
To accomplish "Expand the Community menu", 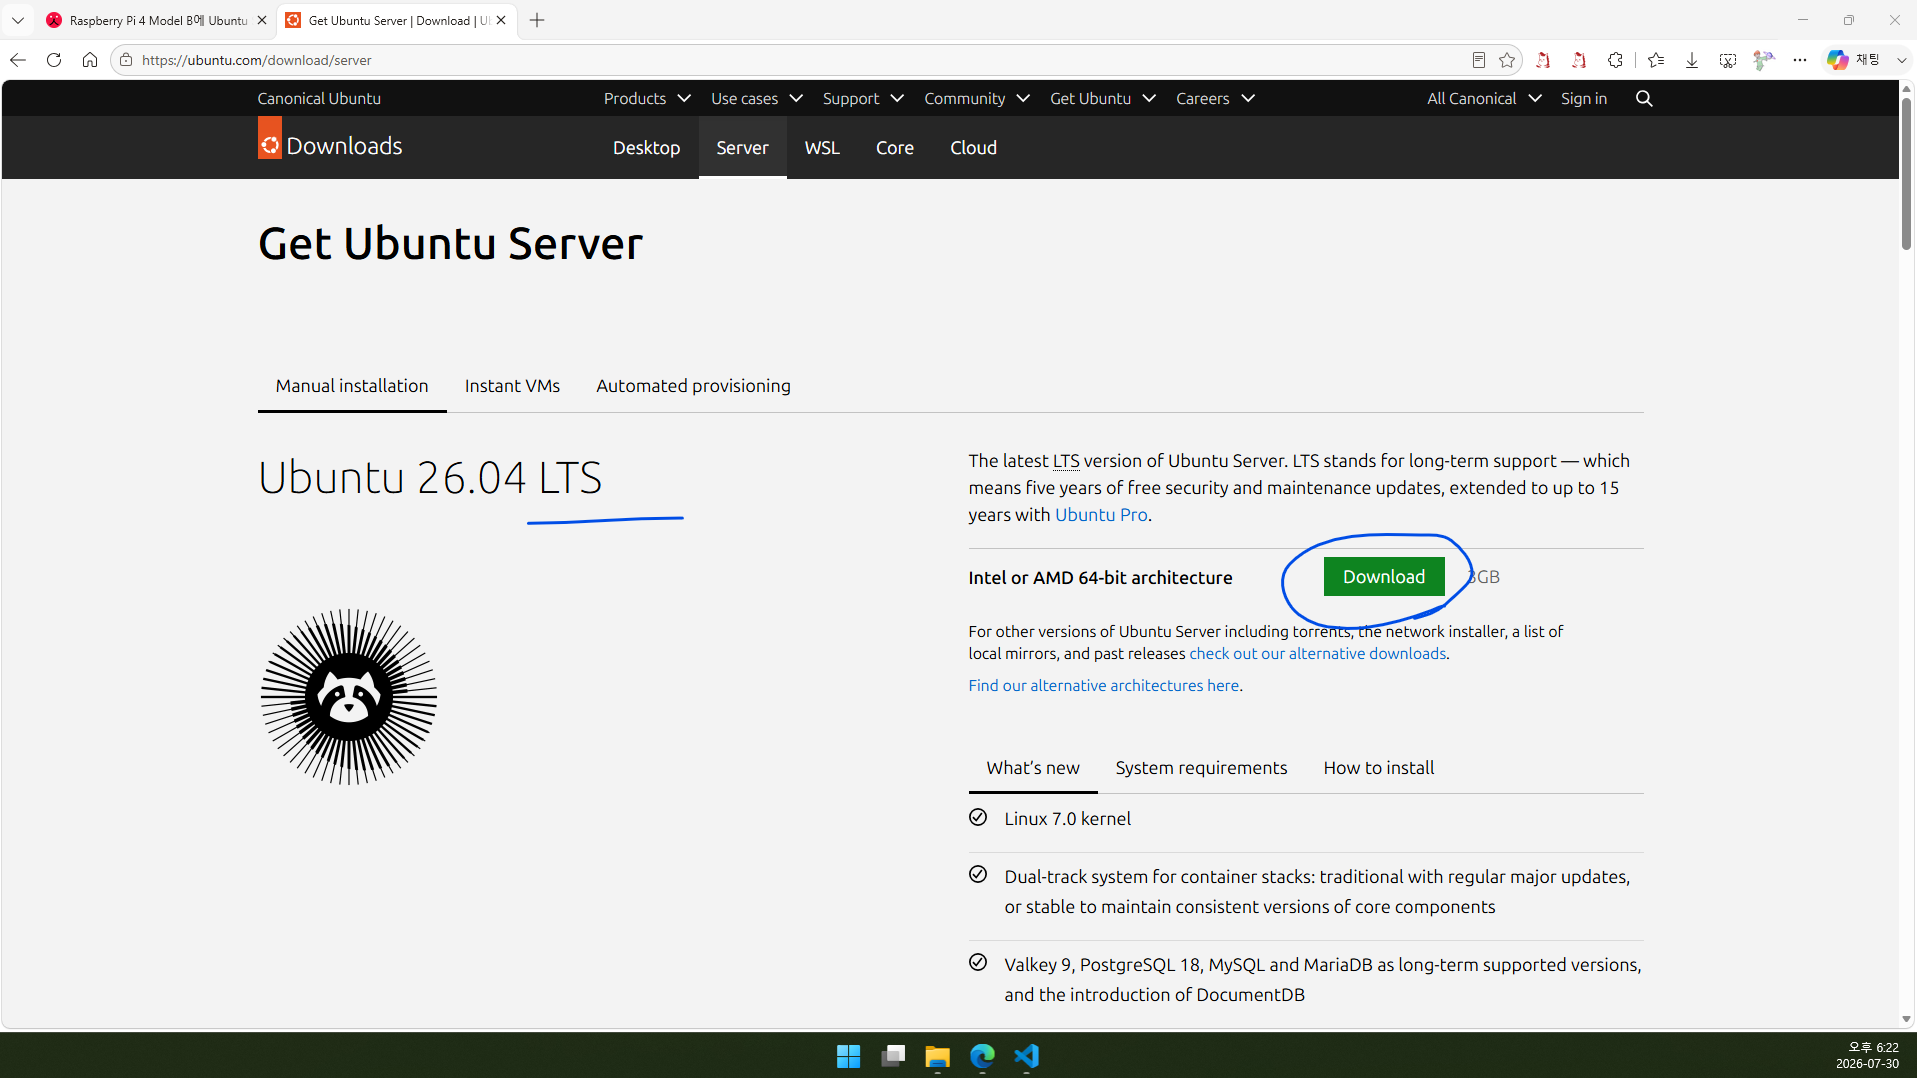I will (976, 98).
